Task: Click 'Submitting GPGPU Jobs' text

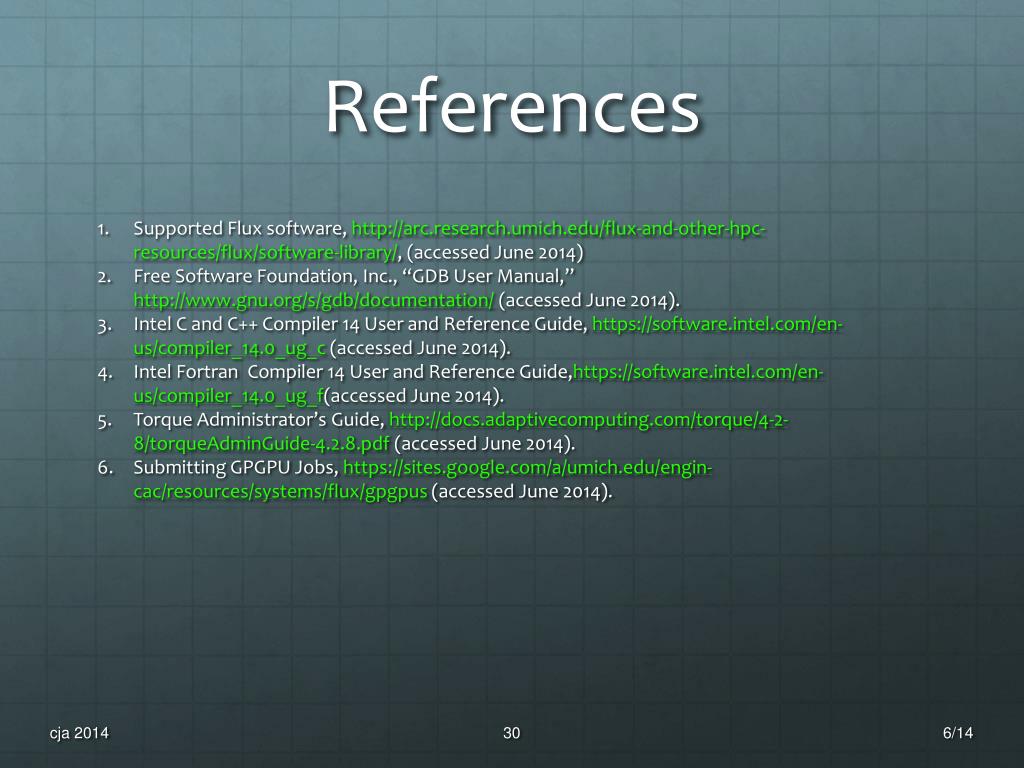Action: (235, 468)
